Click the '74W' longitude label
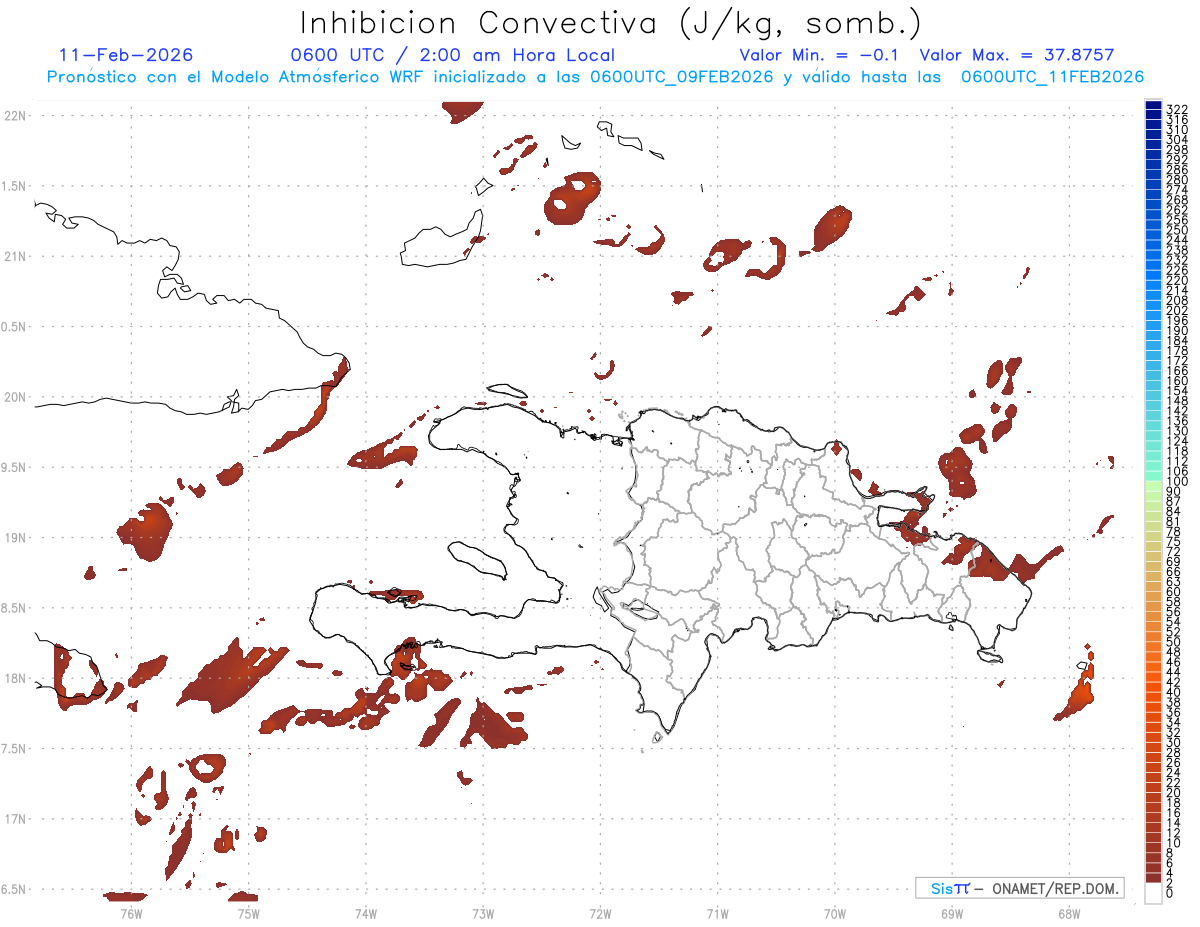The image size is (1200, 927). coord(365,913)
